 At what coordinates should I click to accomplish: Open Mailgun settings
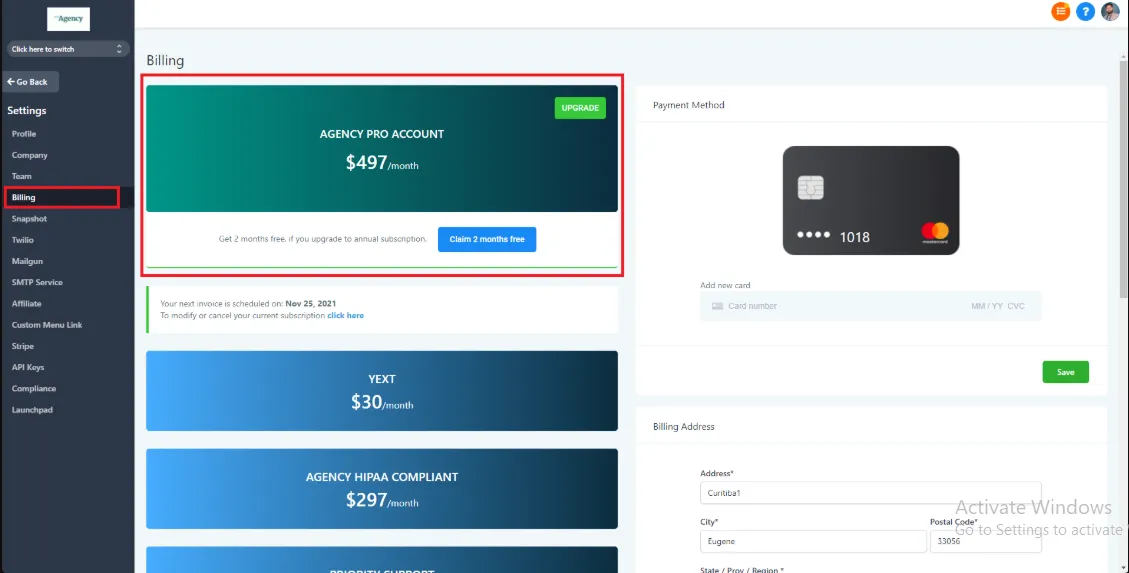(x=27, y=261)
